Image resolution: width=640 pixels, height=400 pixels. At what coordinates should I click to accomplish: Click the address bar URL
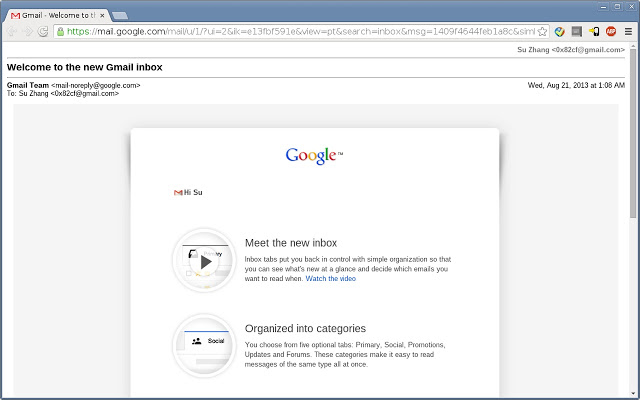[301, 31]
